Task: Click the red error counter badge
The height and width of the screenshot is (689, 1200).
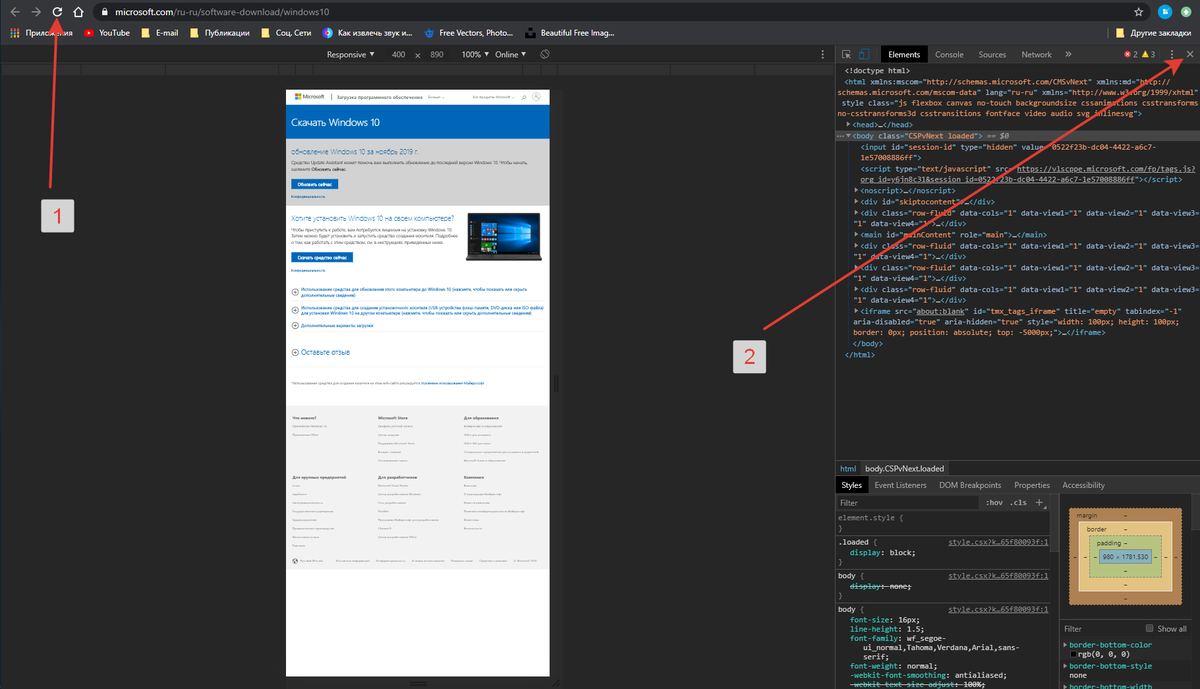Action: click(x=1127, y=54)
